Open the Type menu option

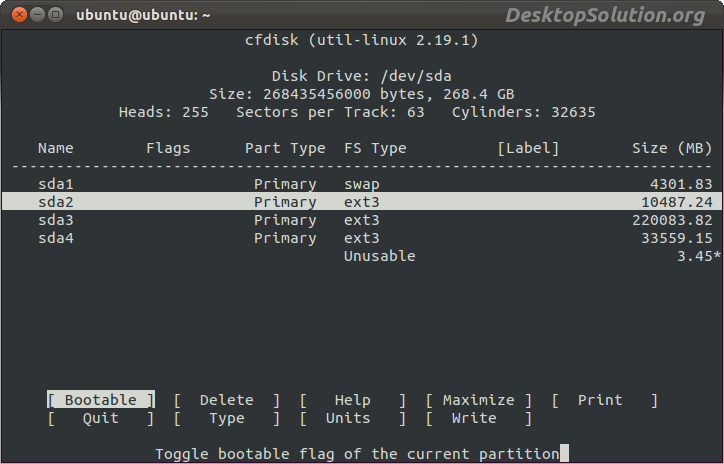pos(226,418)
